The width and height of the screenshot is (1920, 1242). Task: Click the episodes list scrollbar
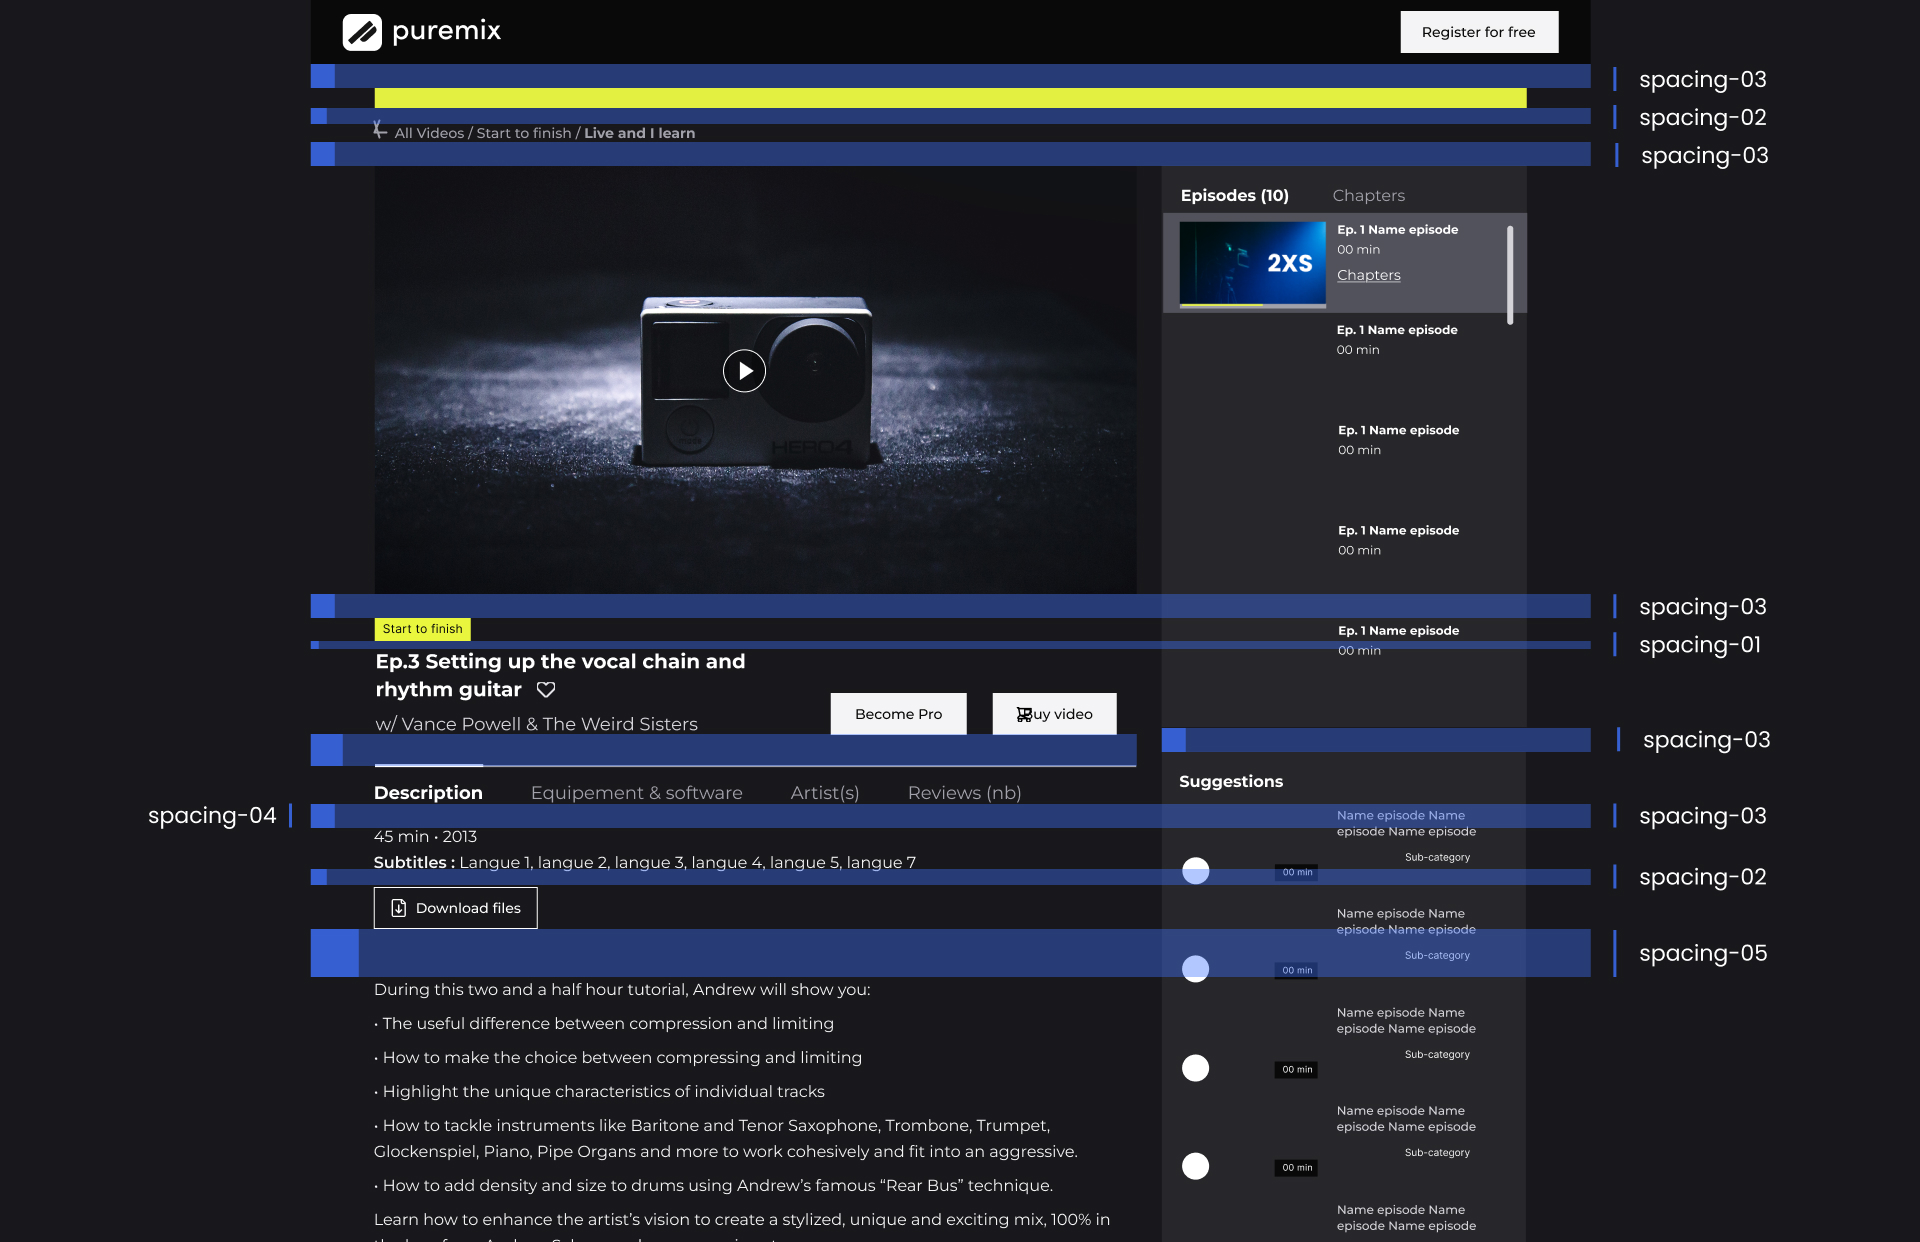click(1510, 275)
